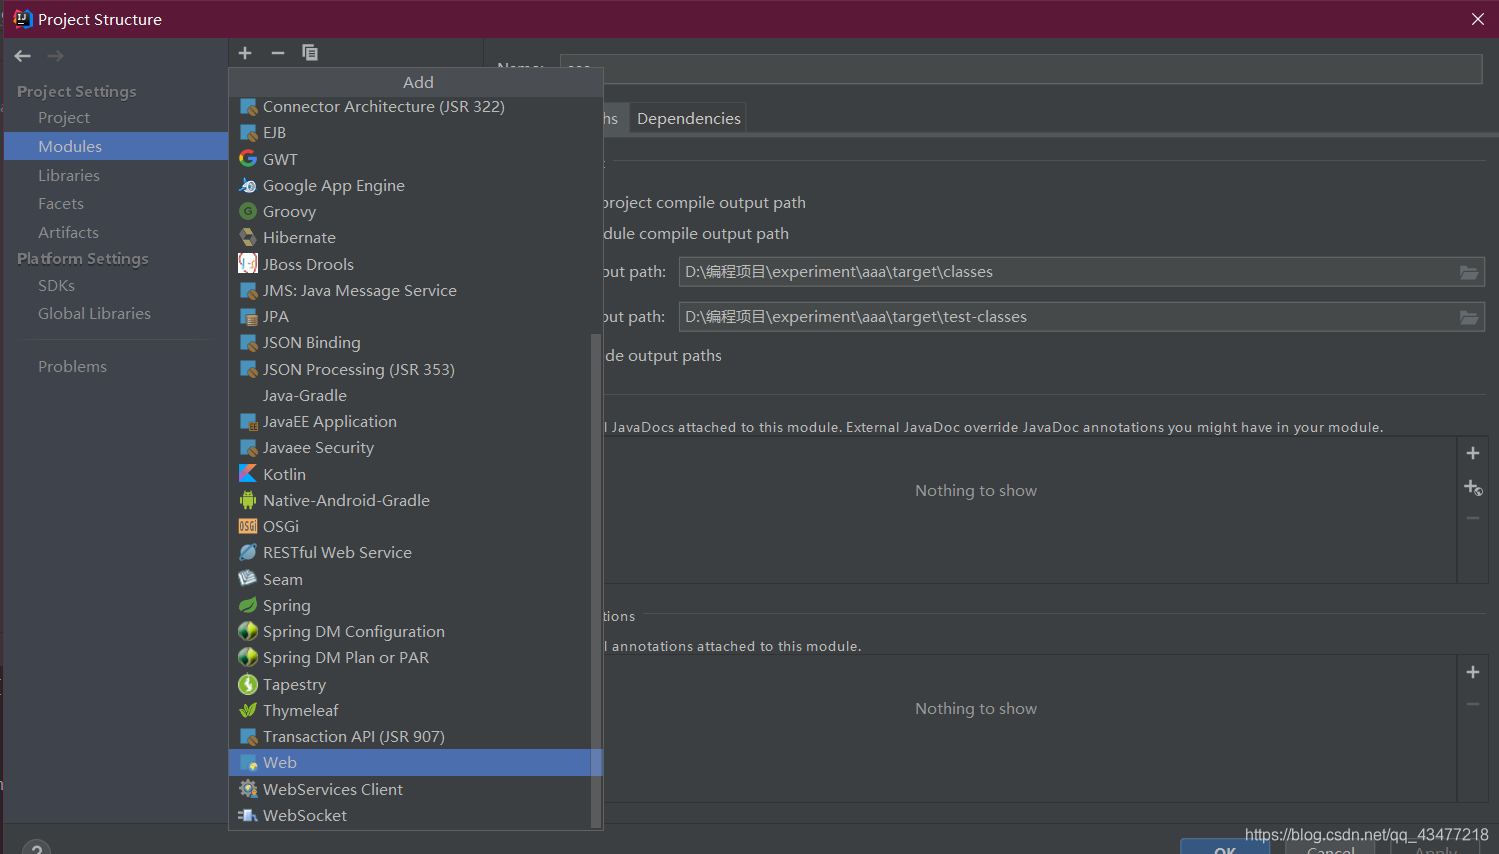This screenshot has width=1499, height=854.
Task: Close the Project Structure dialog
Action: 1478,19
